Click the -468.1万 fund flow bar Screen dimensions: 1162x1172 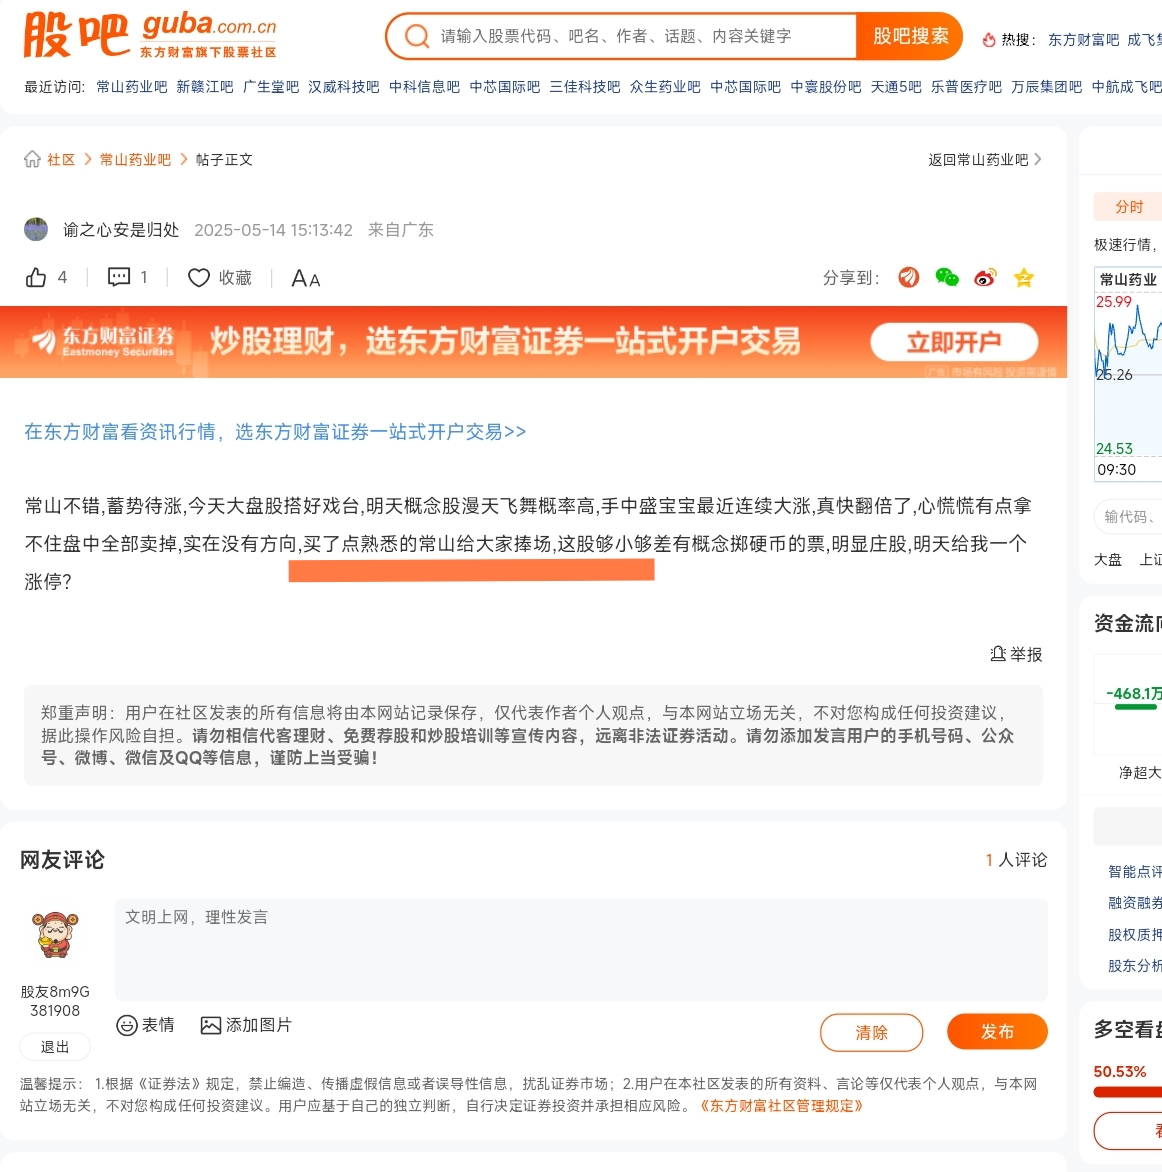[1135, 706]
